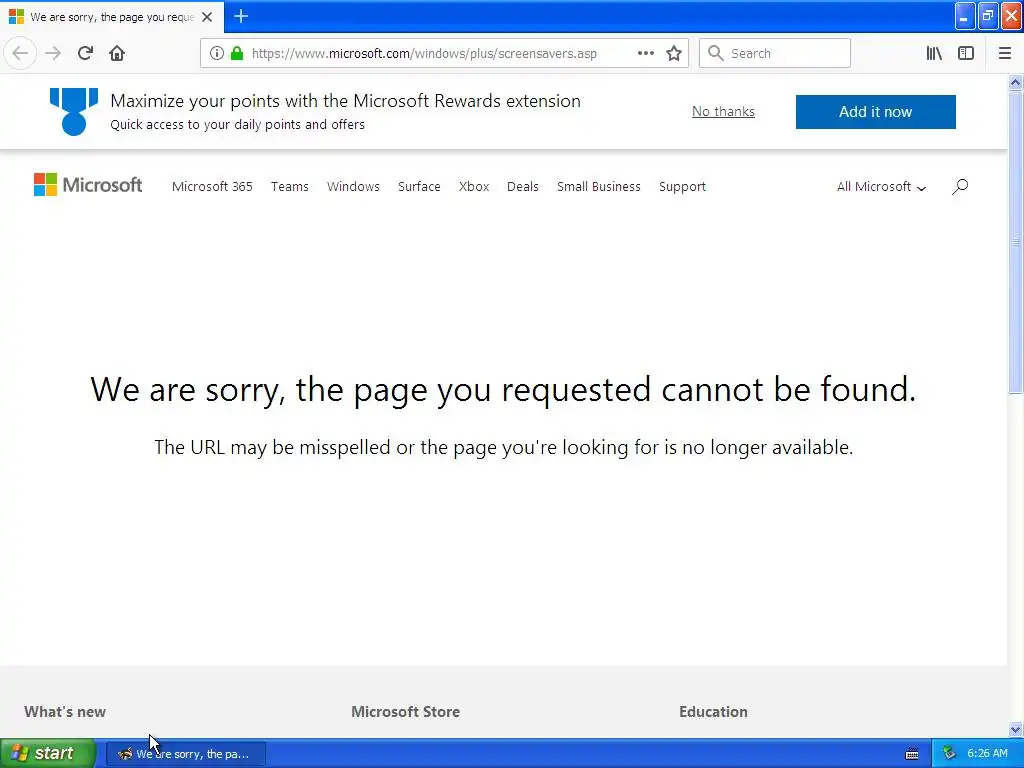
Task: Open the page actions three-dot menu
Action: tap(645, 53)
